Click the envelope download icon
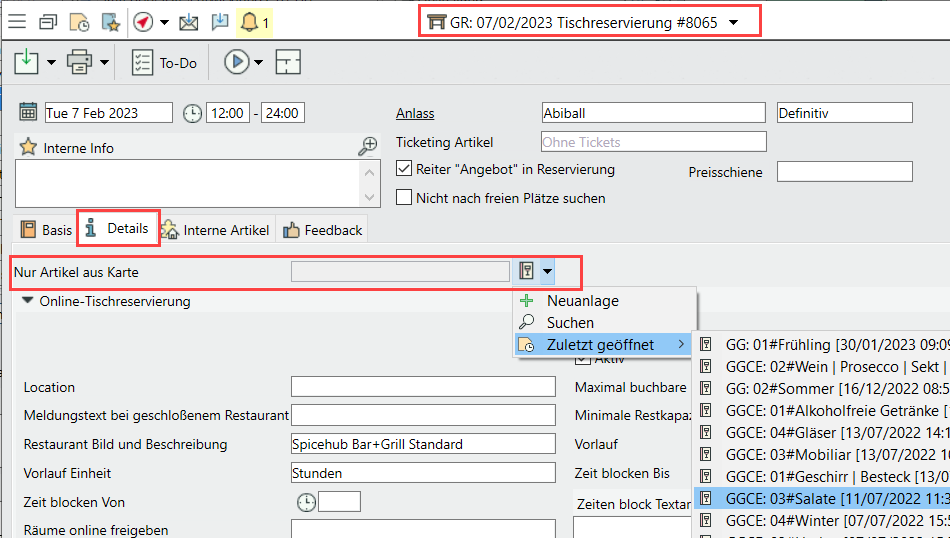The height and width of the screenshot is (538, 950). click(188, 22)
